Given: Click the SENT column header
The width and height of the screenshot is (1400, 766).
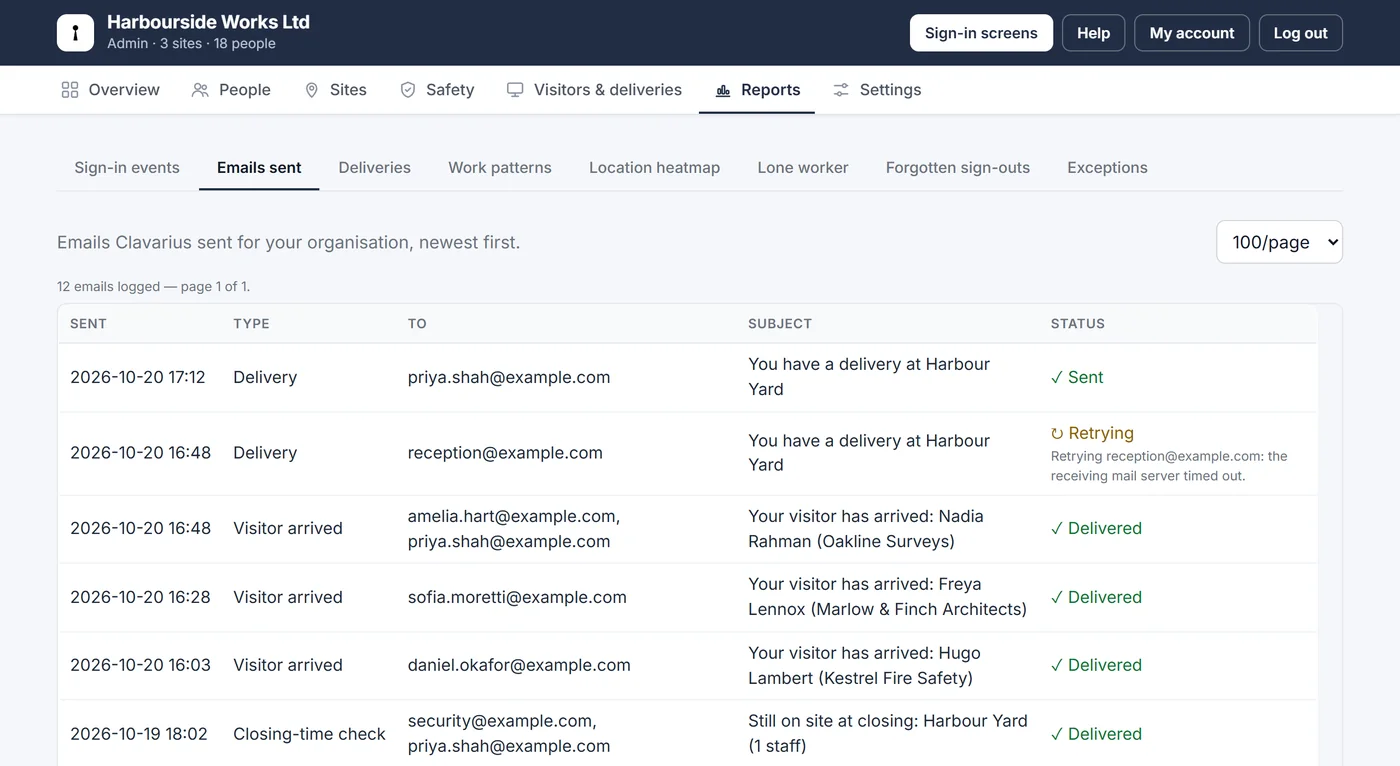Looking at the screenshot, I should (88, 324).
